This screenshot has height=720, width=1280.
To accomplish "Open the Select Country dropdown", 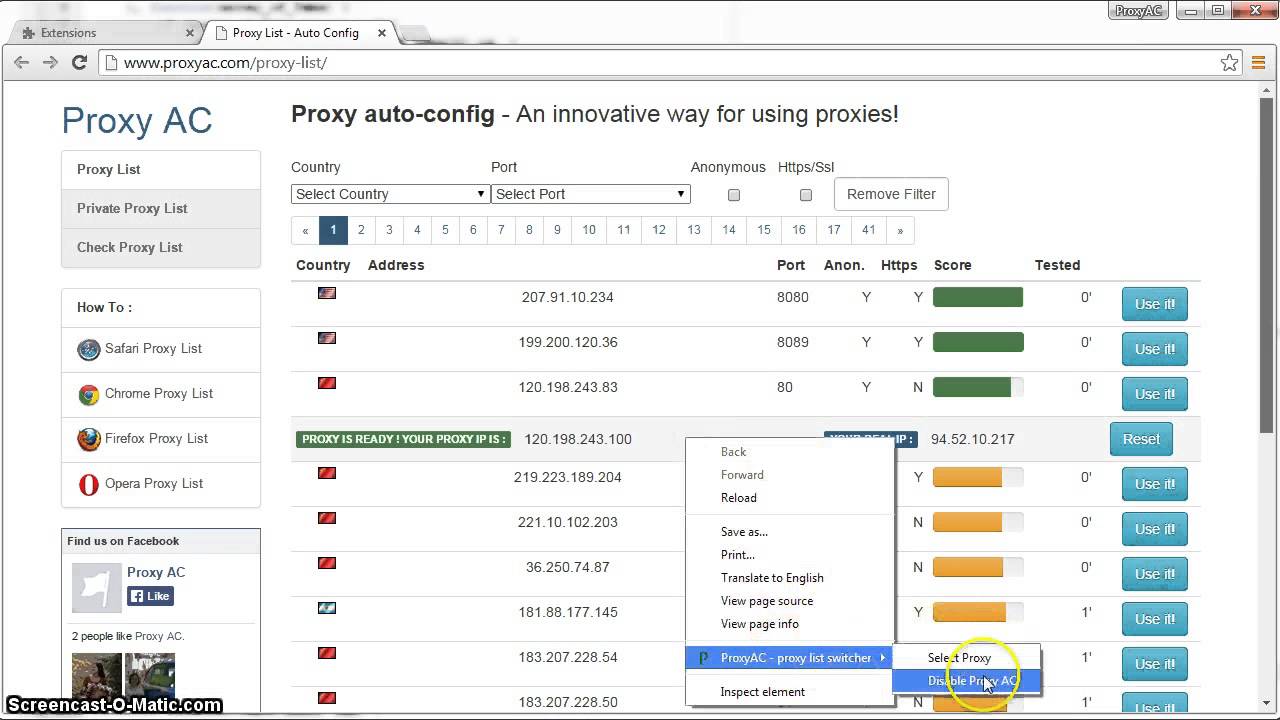I will tap(390, 194).
